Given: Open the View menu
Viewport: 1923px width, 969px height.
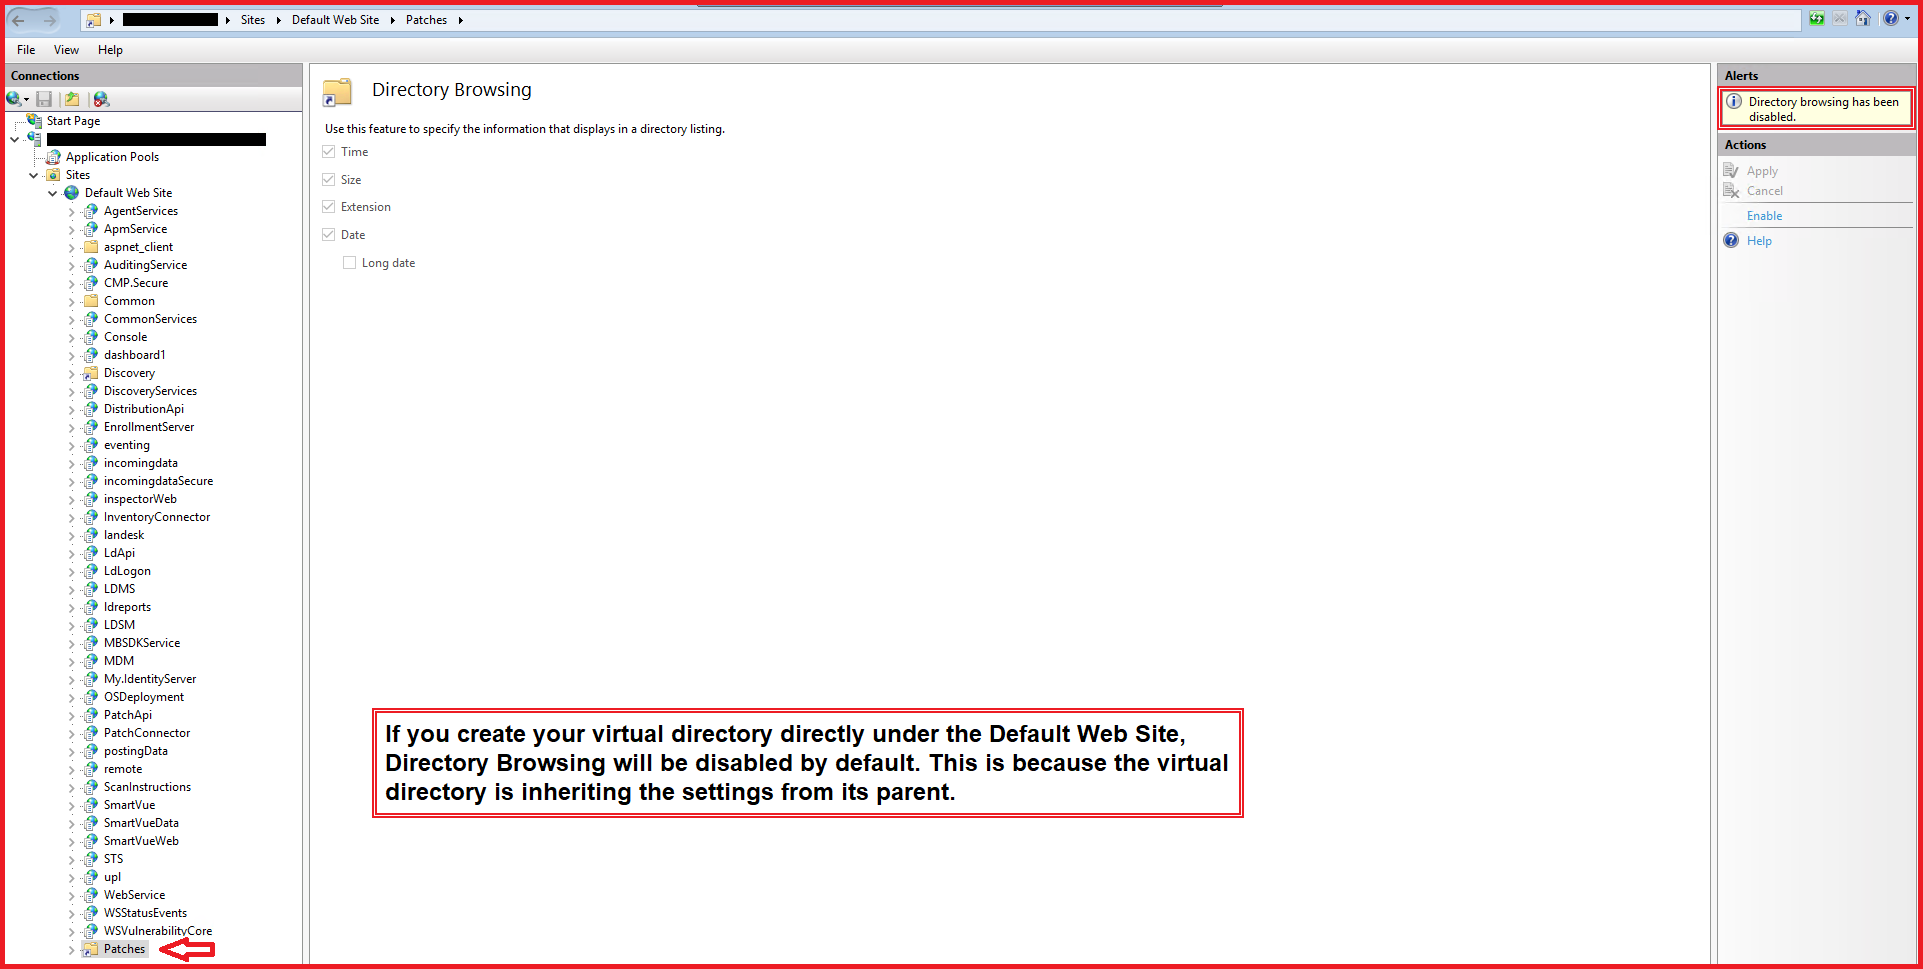Looking at the screenshot, I should pyautogui.click(x=66, y=50).
